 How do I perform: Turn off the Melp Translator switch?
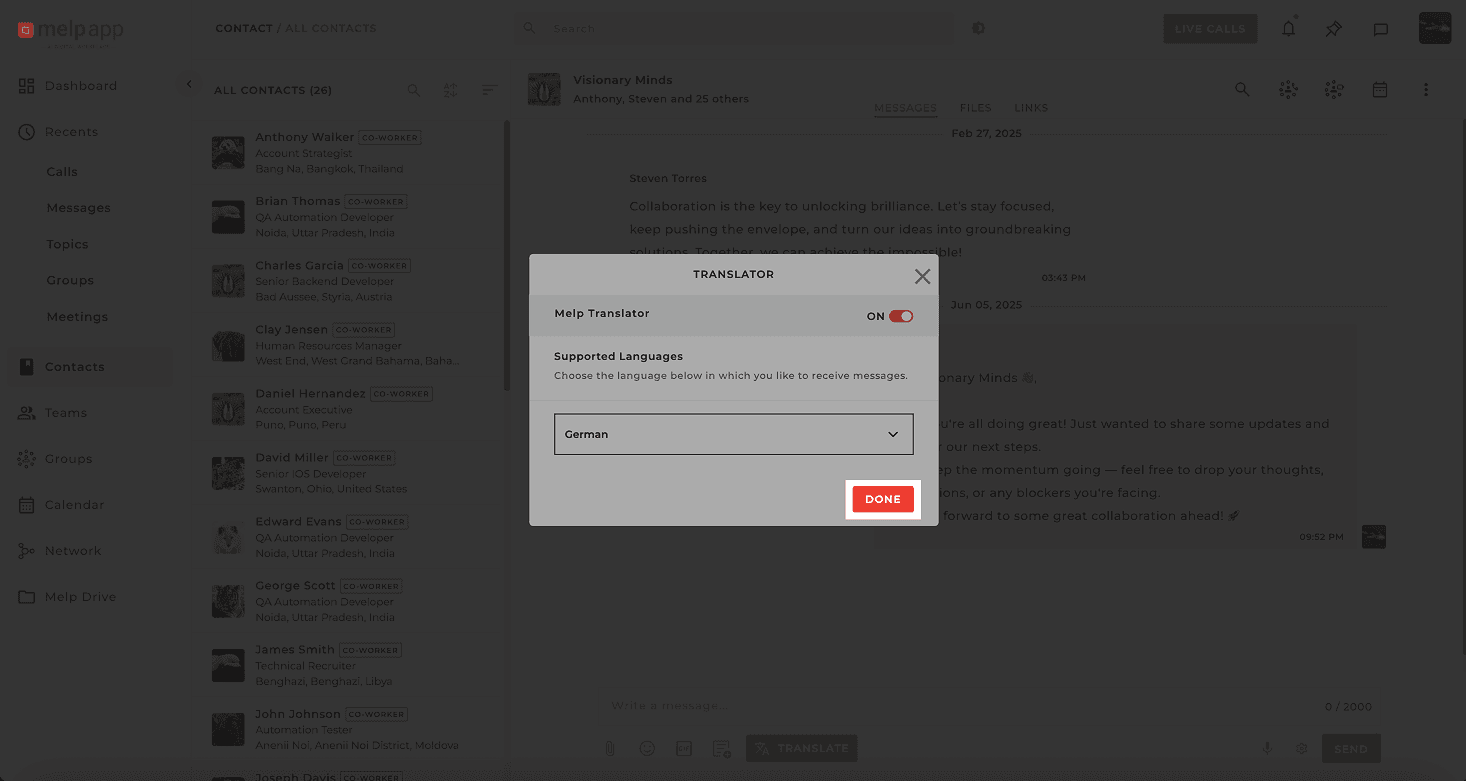(x=901, y=316)
